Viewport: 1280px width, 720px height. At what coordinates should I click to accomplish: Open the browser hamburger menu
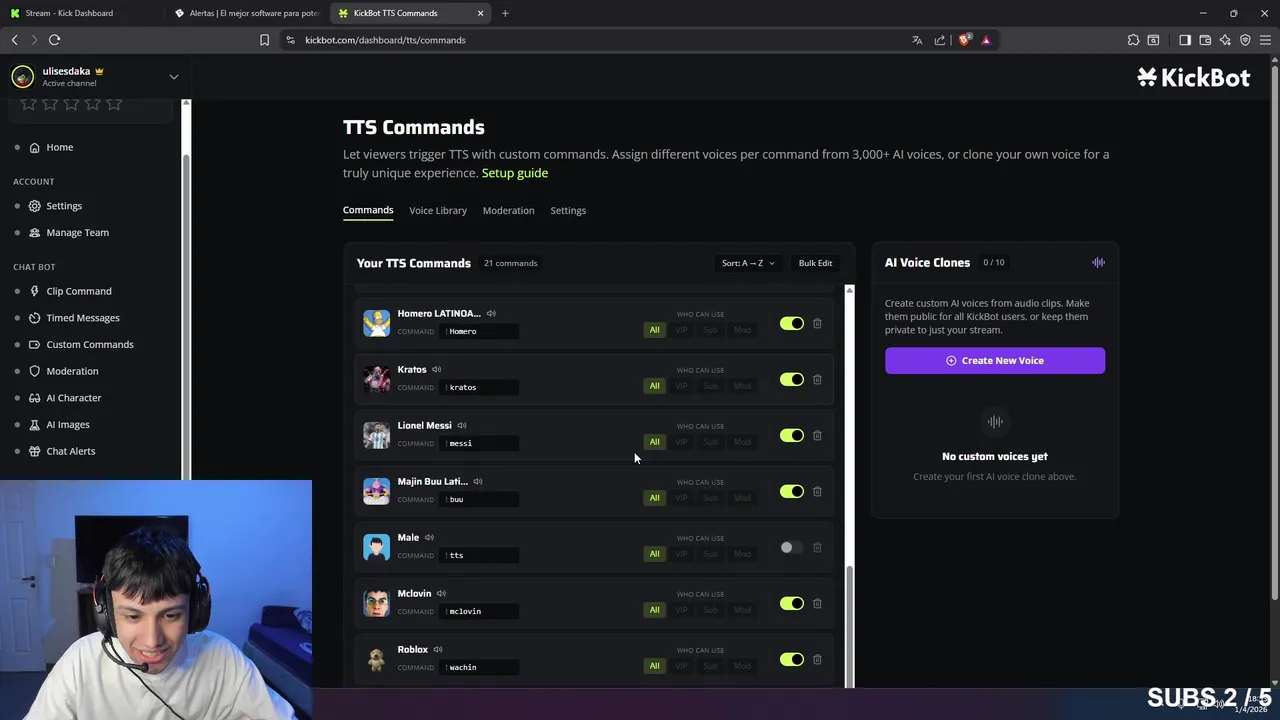1265,40
